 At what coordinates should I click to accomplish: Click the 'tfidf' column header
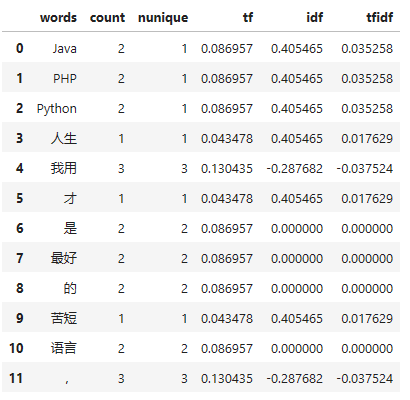(x=380, y=17)
